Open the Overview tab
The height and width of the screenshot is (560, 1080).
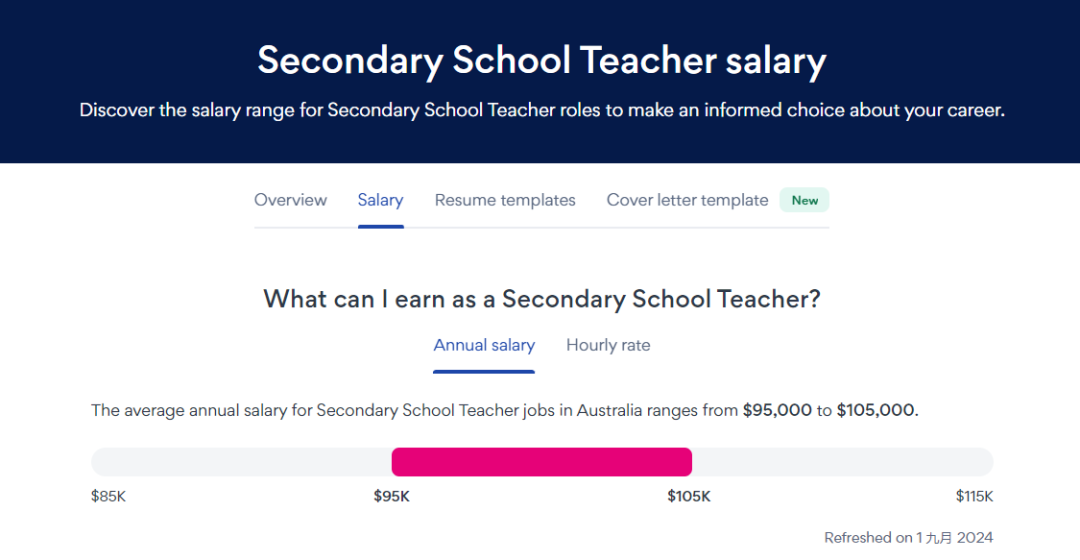[x=290, y=200]
